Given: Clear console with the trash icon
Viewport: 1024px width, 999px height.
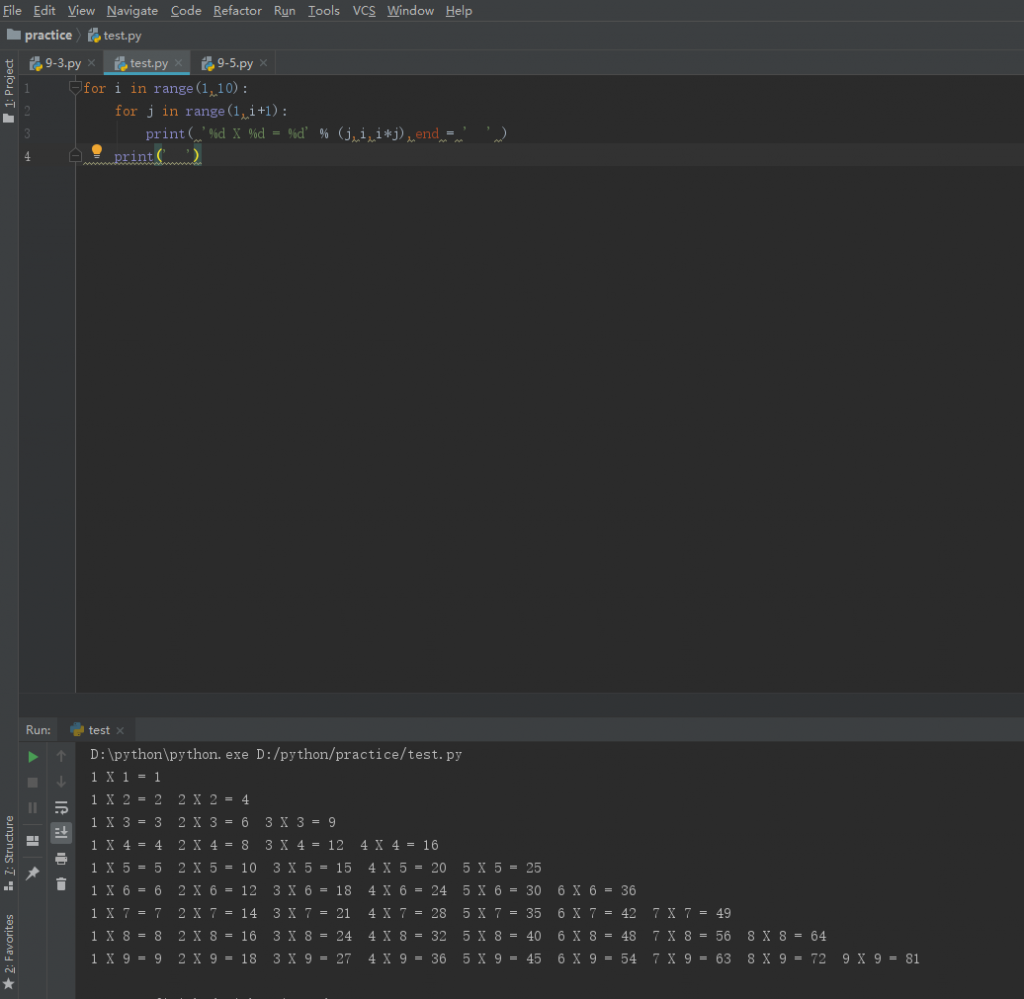Looking at the screenshot, I should pos(61,884).
